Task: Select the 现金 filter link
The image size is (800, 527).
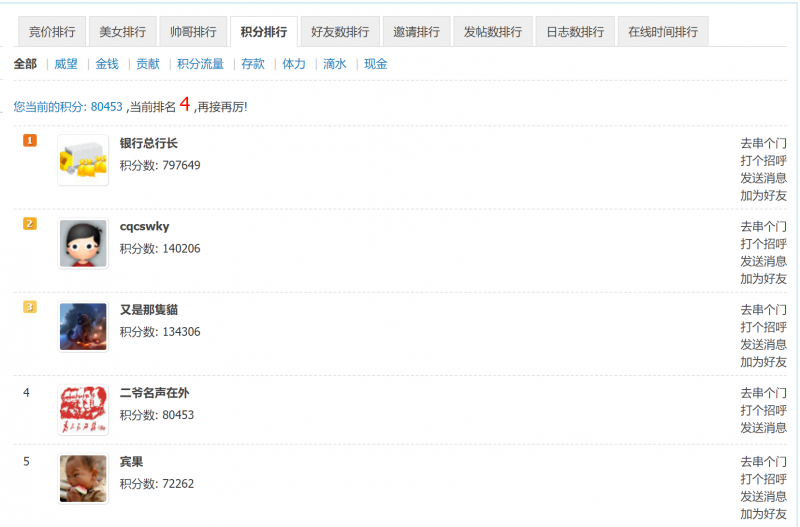Action: coord(375,64)
